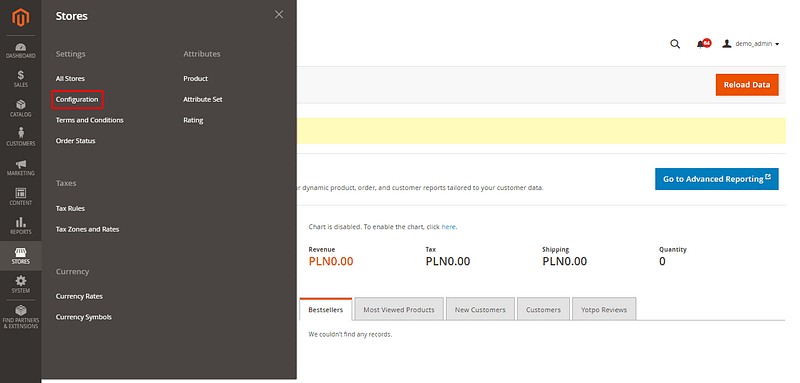Open All Stores menu item
800x383 pixels.
pyautogui.click(x=70, y=79)
